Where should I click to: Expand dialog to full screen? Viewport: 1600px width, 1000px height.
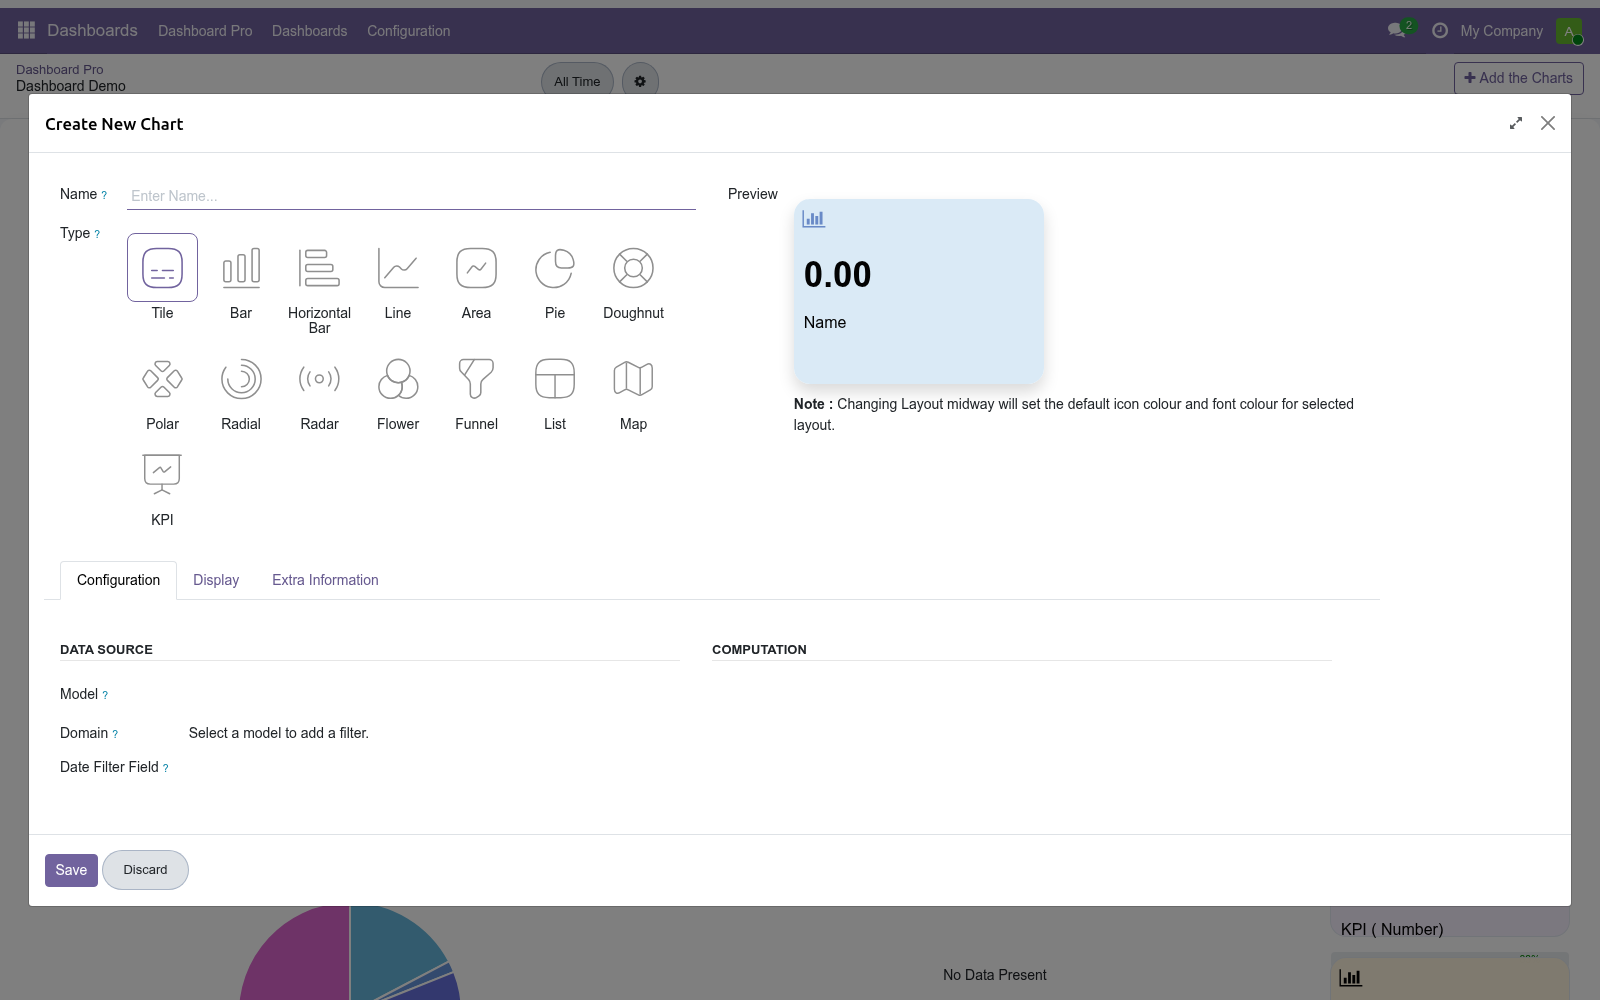point(1516,123)
